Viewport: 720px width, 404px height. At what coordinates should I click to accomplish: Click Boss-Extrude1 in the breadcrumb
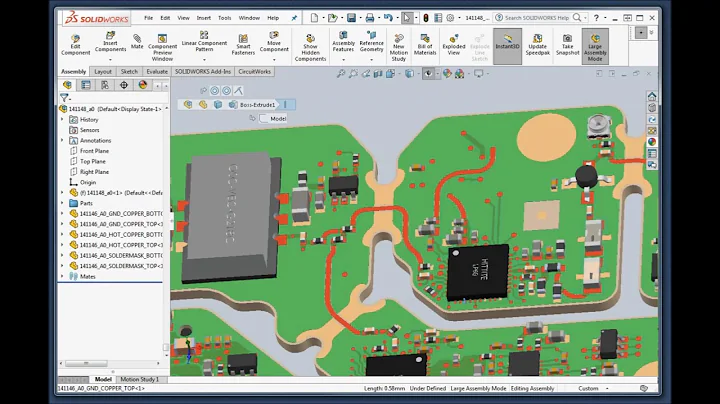pyautogui.click(x=257, y=105)
